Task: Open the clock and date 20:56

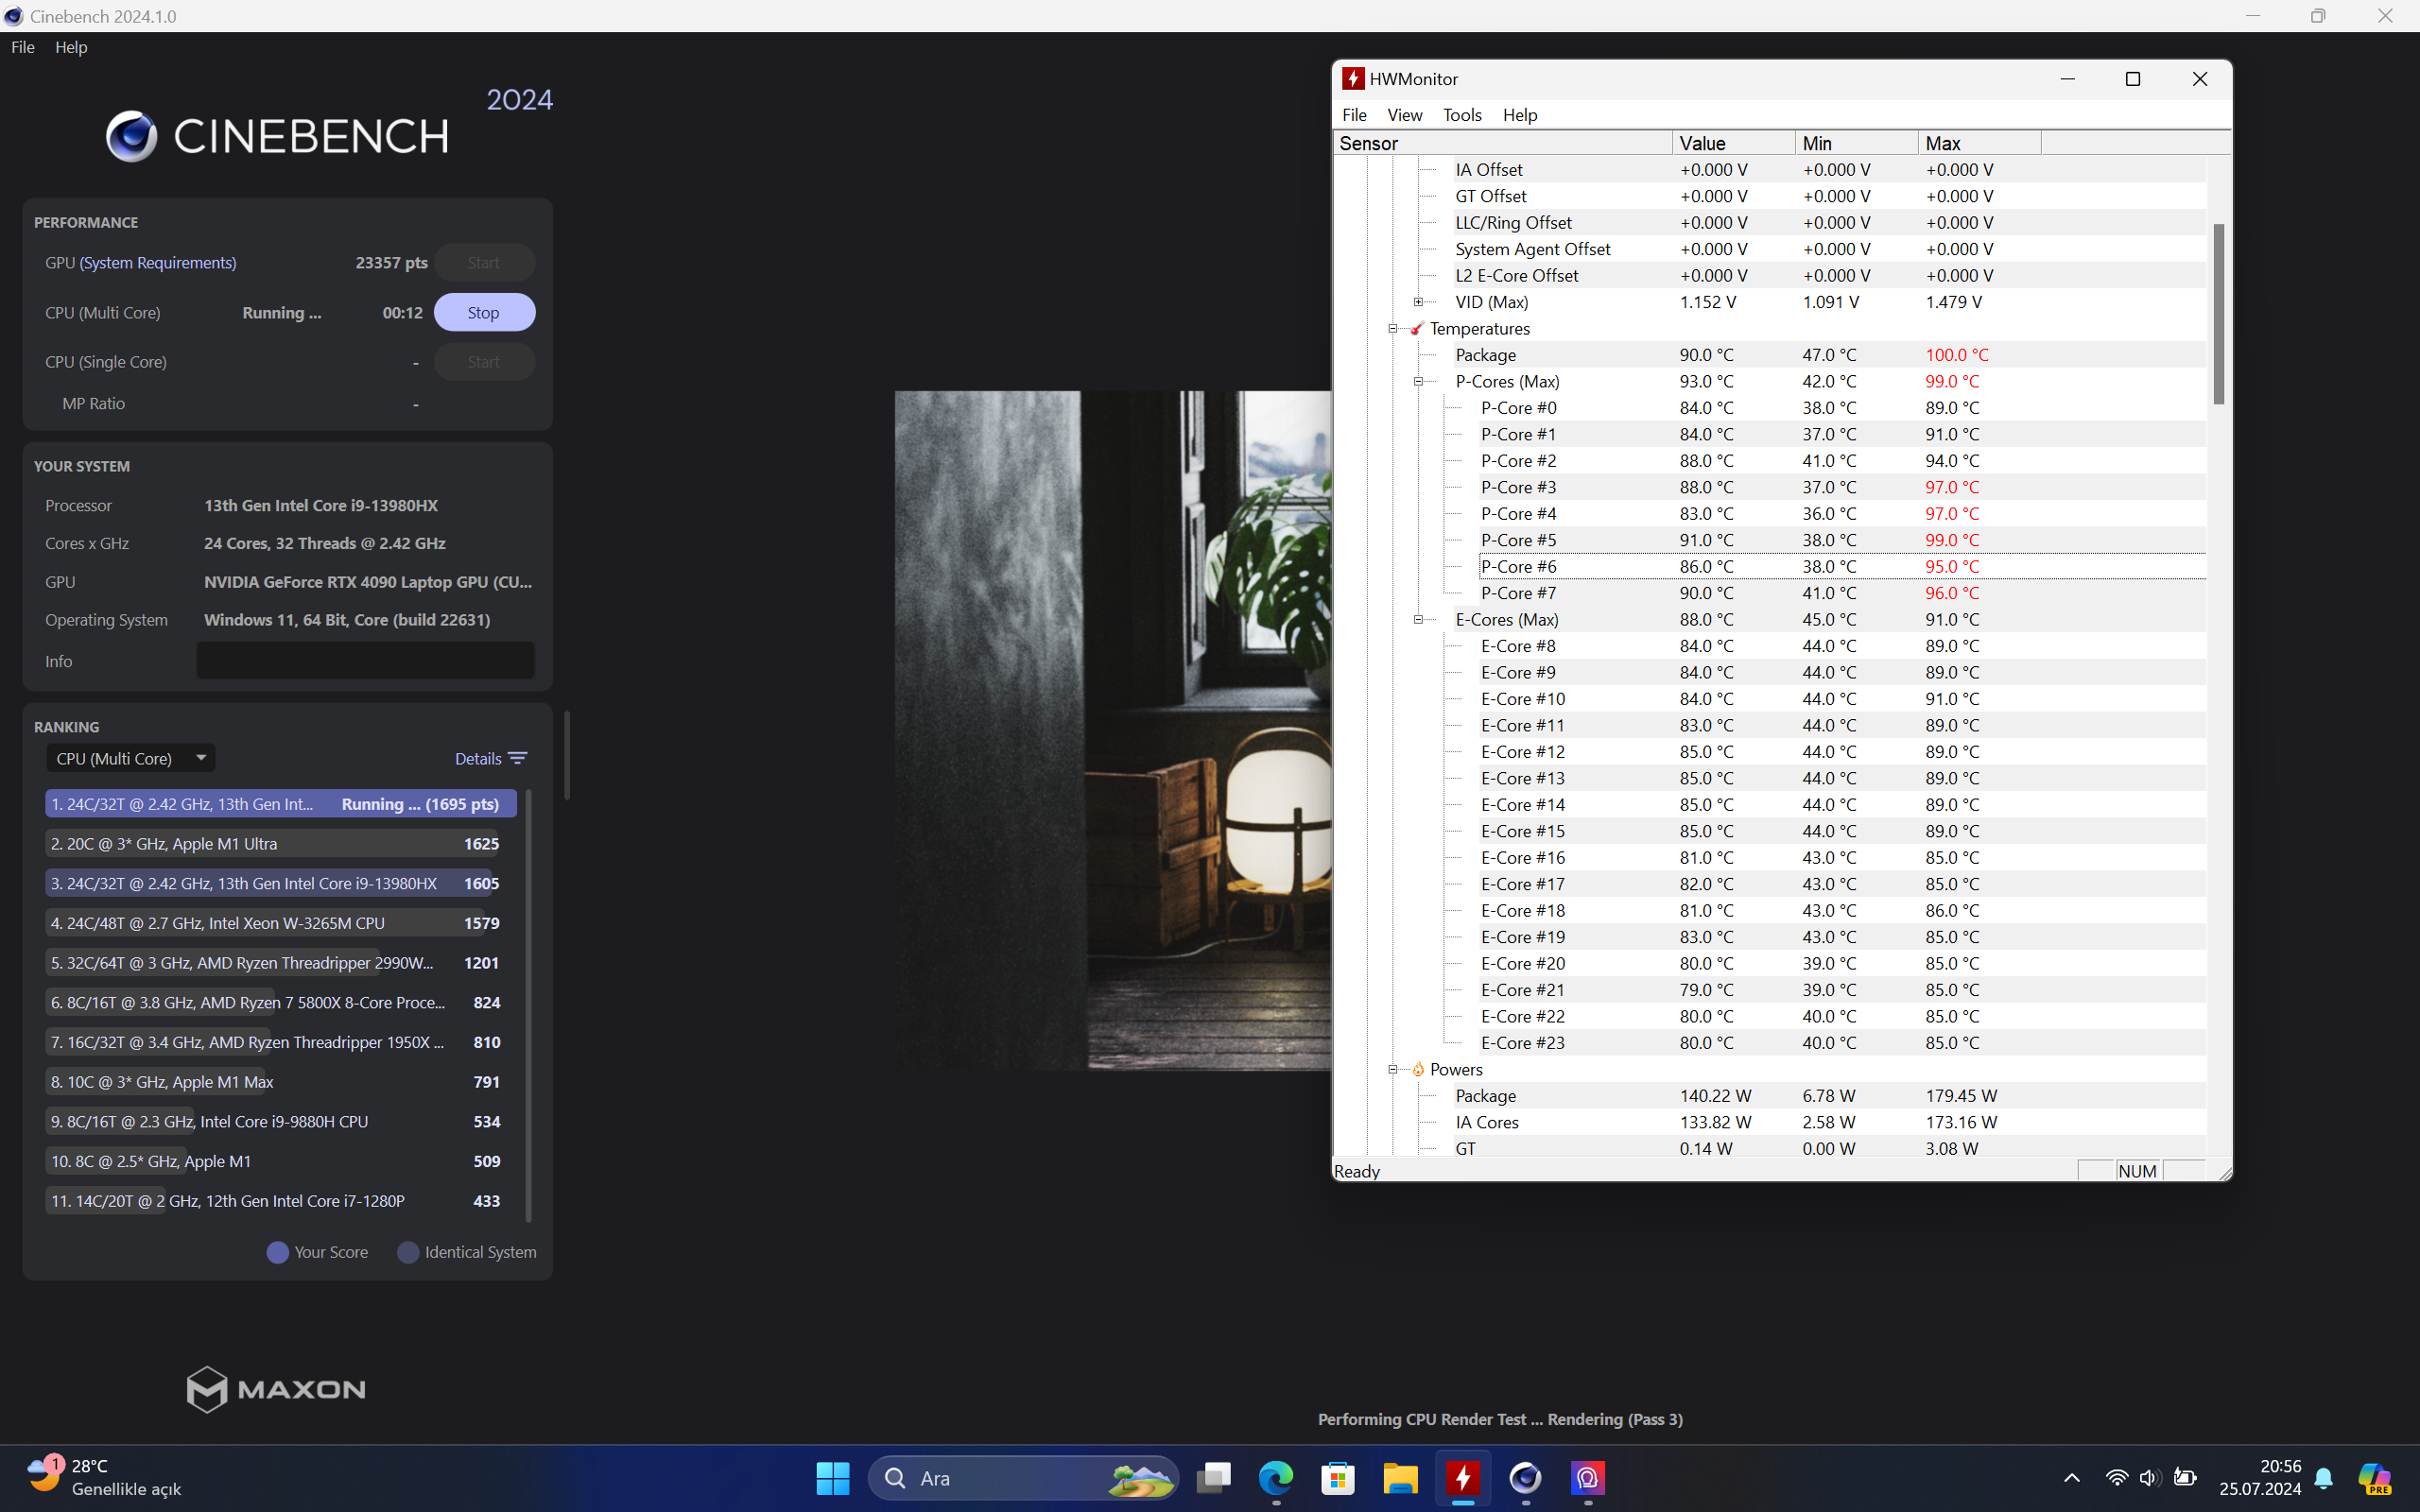Action: pos(2260,1478)
